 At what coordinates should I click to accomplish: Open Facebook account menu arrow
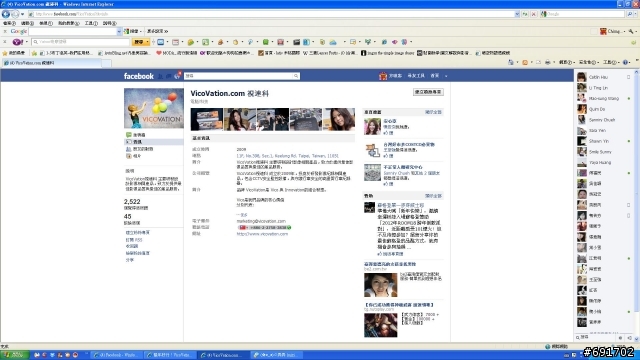(x=446, y=76)
